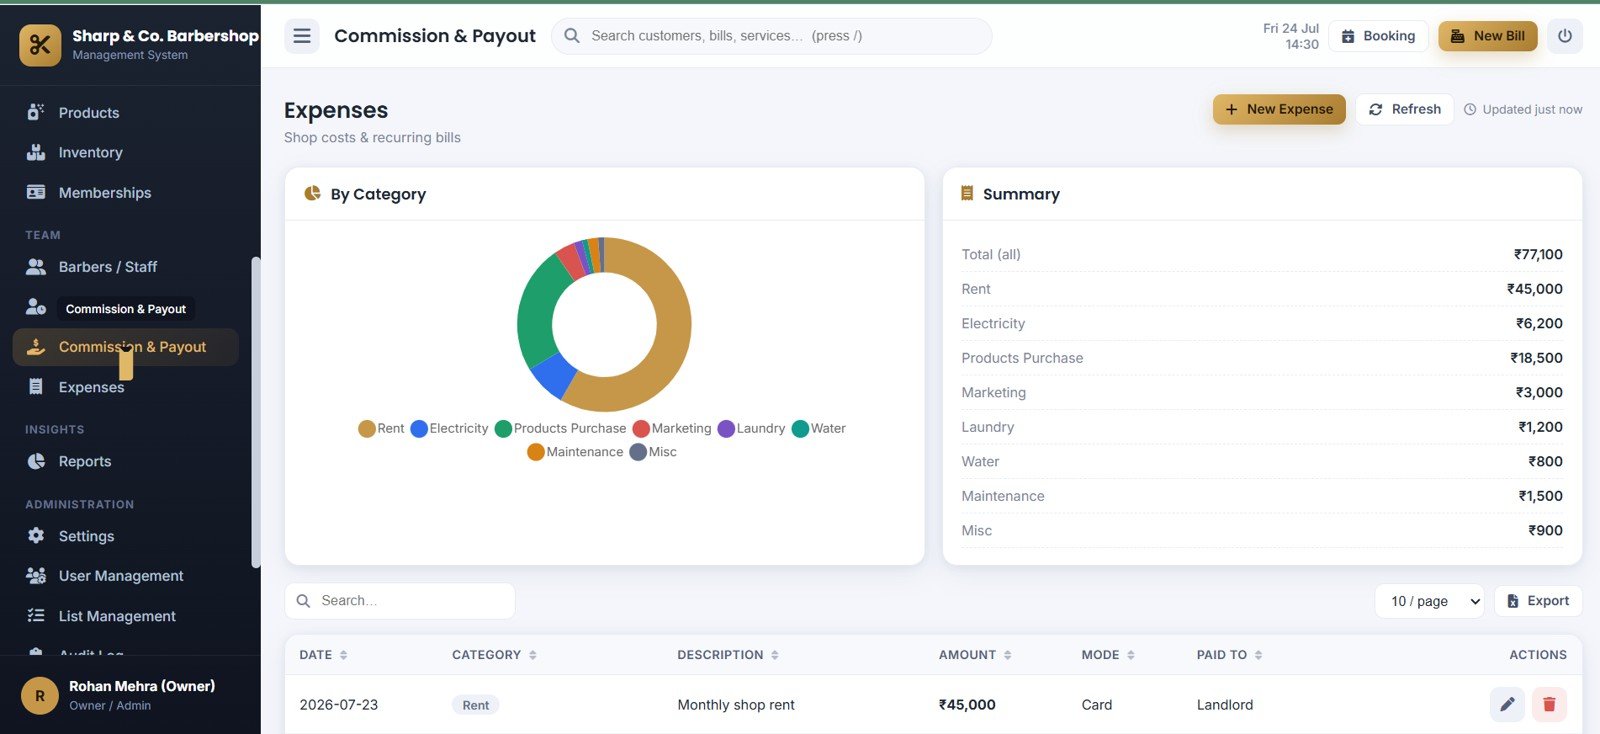Open User Management page
This screenshot has height=734, width=1600.
(x=125, y=576)
